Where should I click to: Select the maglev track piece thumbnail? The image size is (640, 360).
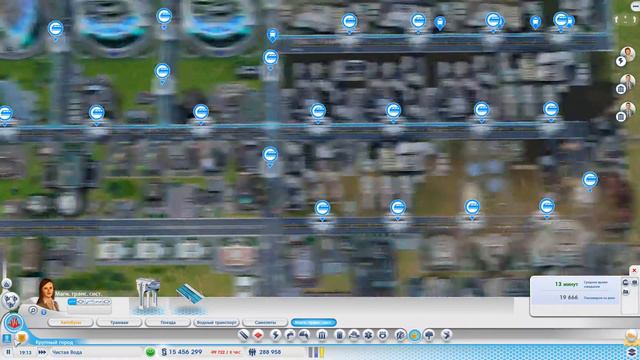(x=189, y=297)
